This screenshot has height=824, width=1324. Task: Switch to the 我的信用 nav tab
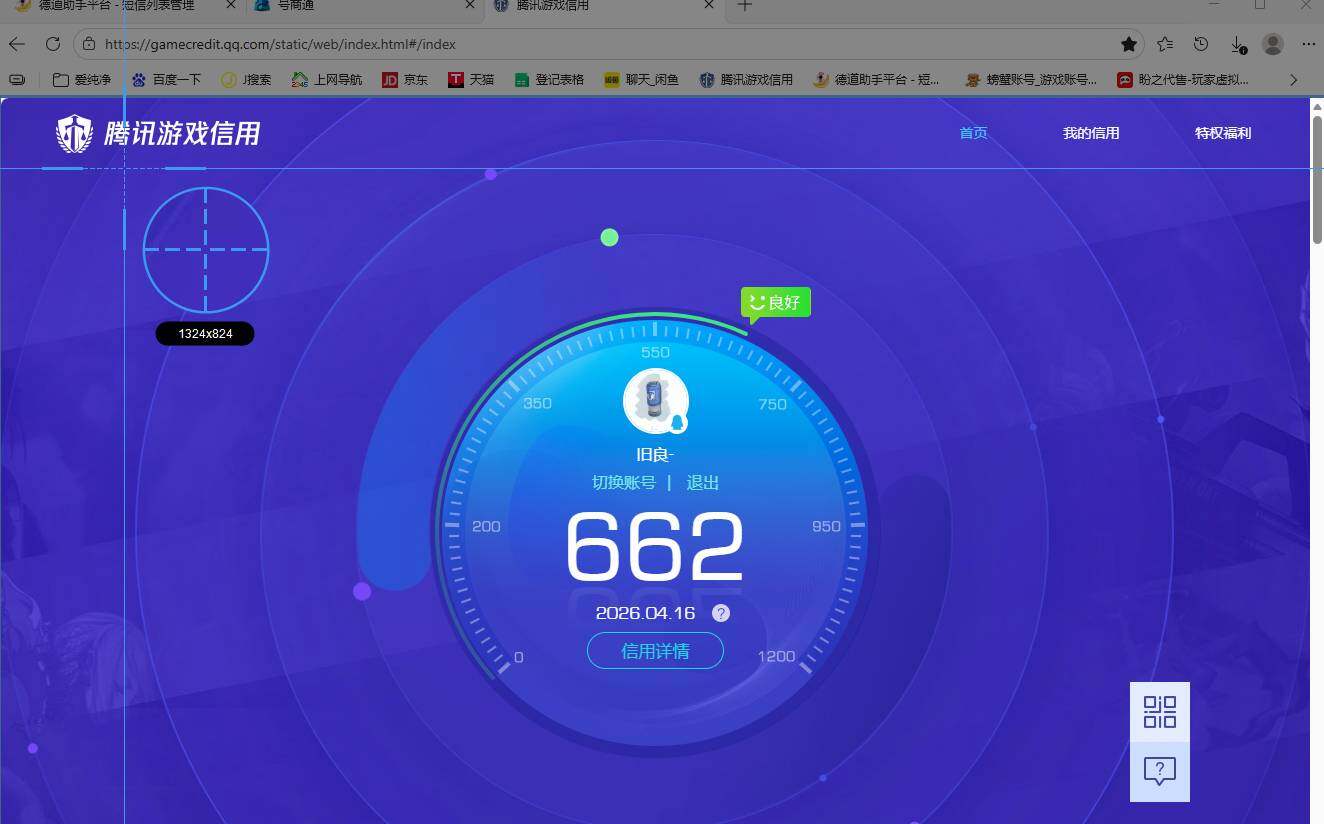(1091, 133)
